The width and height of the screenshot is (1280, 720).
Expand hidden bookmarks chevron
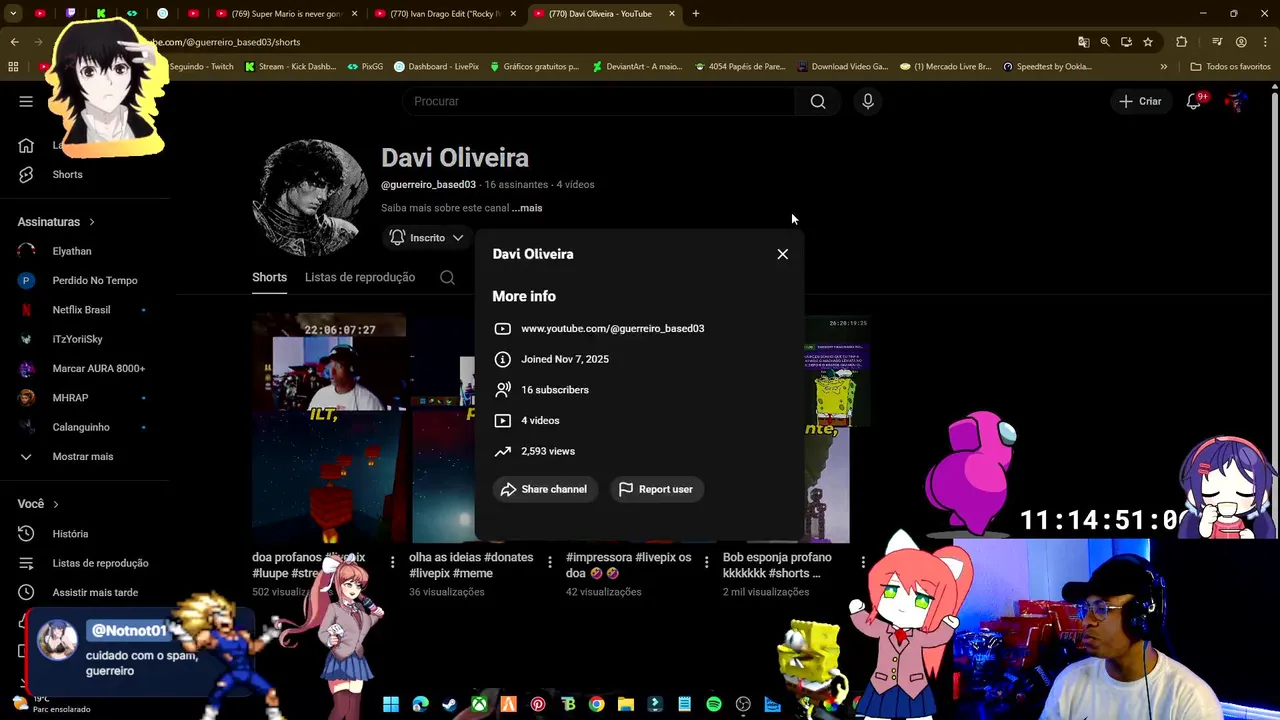(1163, 67)
